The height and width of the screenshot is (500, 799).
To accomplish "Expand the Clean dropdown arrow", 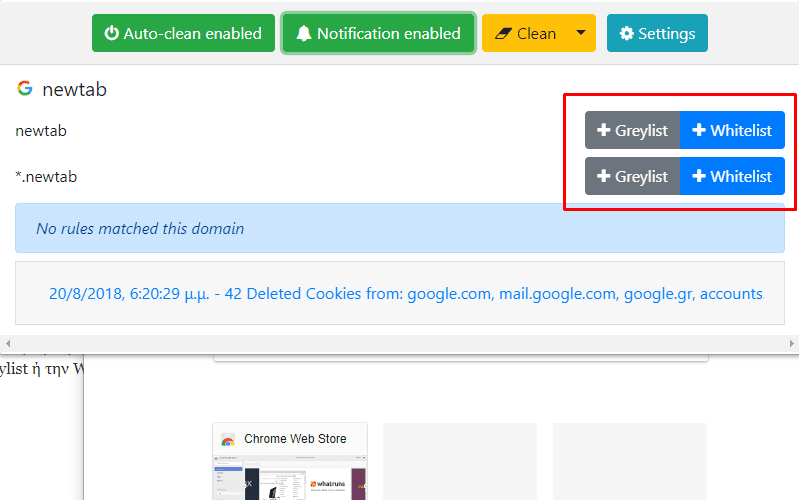I will coord(581,33).
